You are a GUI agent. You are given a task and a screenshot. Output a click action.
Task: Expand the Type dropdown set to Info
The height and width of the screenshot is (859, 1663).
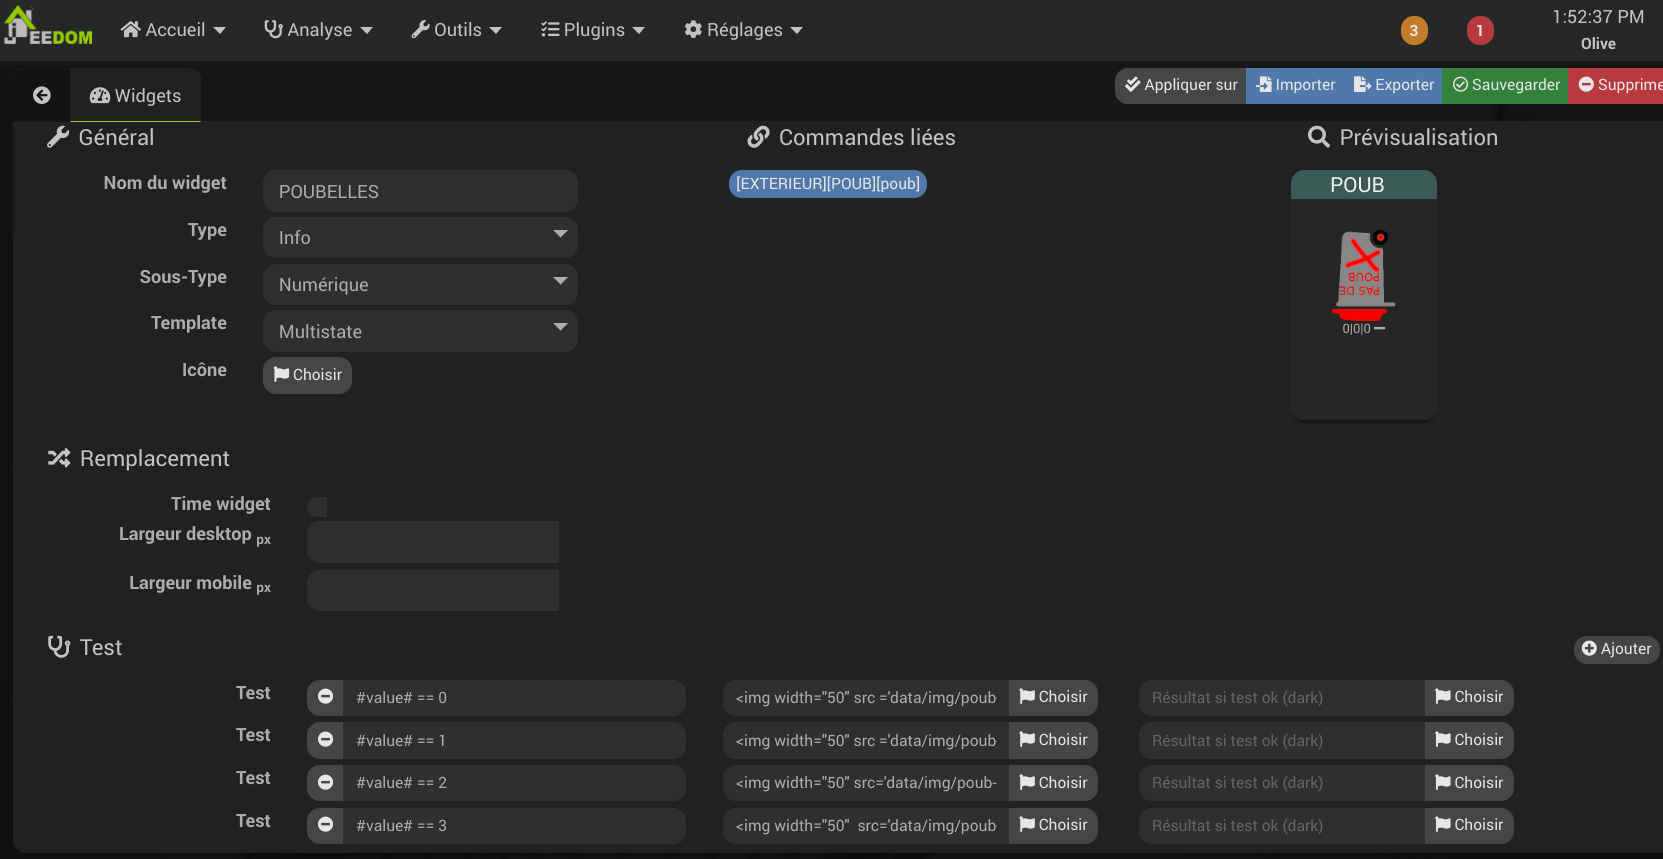(420, 238)
